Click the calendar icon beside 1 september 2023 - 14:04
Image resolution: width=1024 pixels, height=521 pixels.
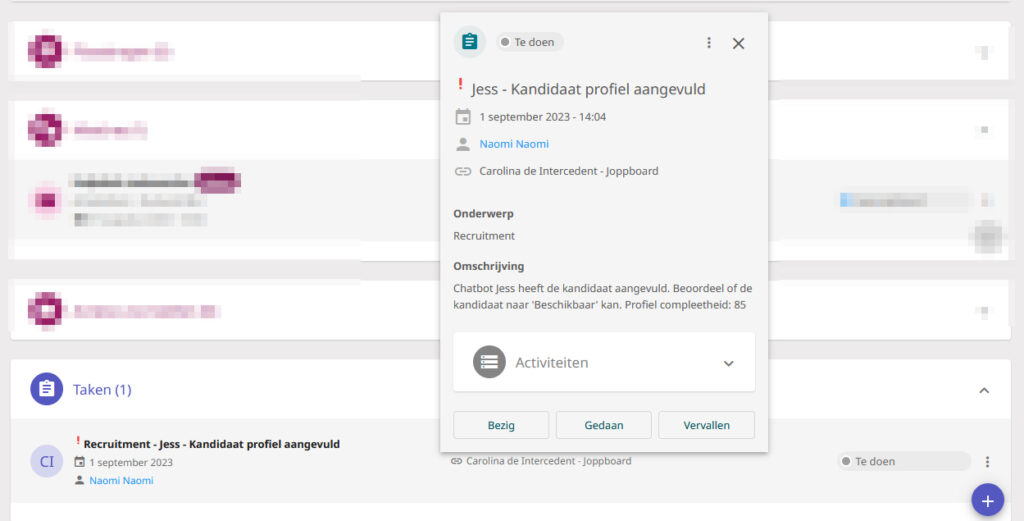pyautogui.click(x=463, y=117)
